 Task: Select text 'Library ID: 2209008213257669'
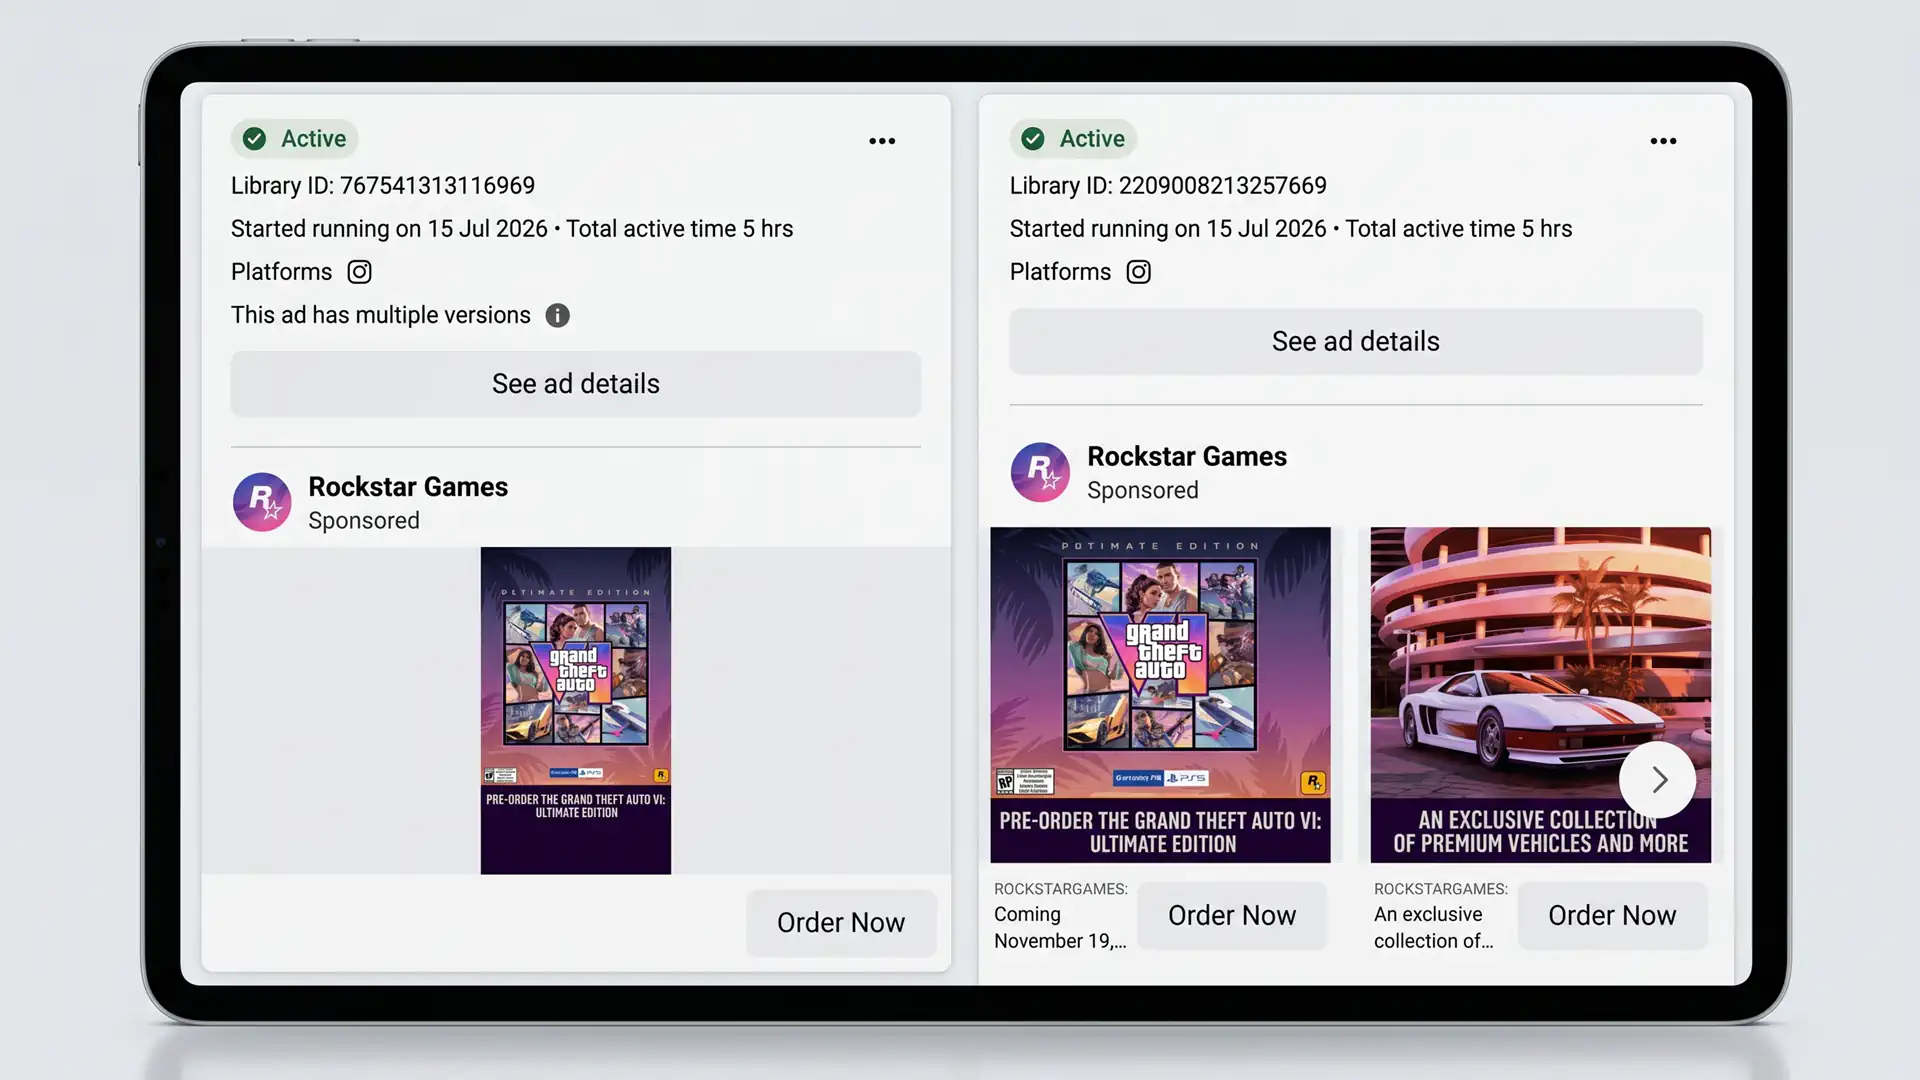(x=1168, y=186)
